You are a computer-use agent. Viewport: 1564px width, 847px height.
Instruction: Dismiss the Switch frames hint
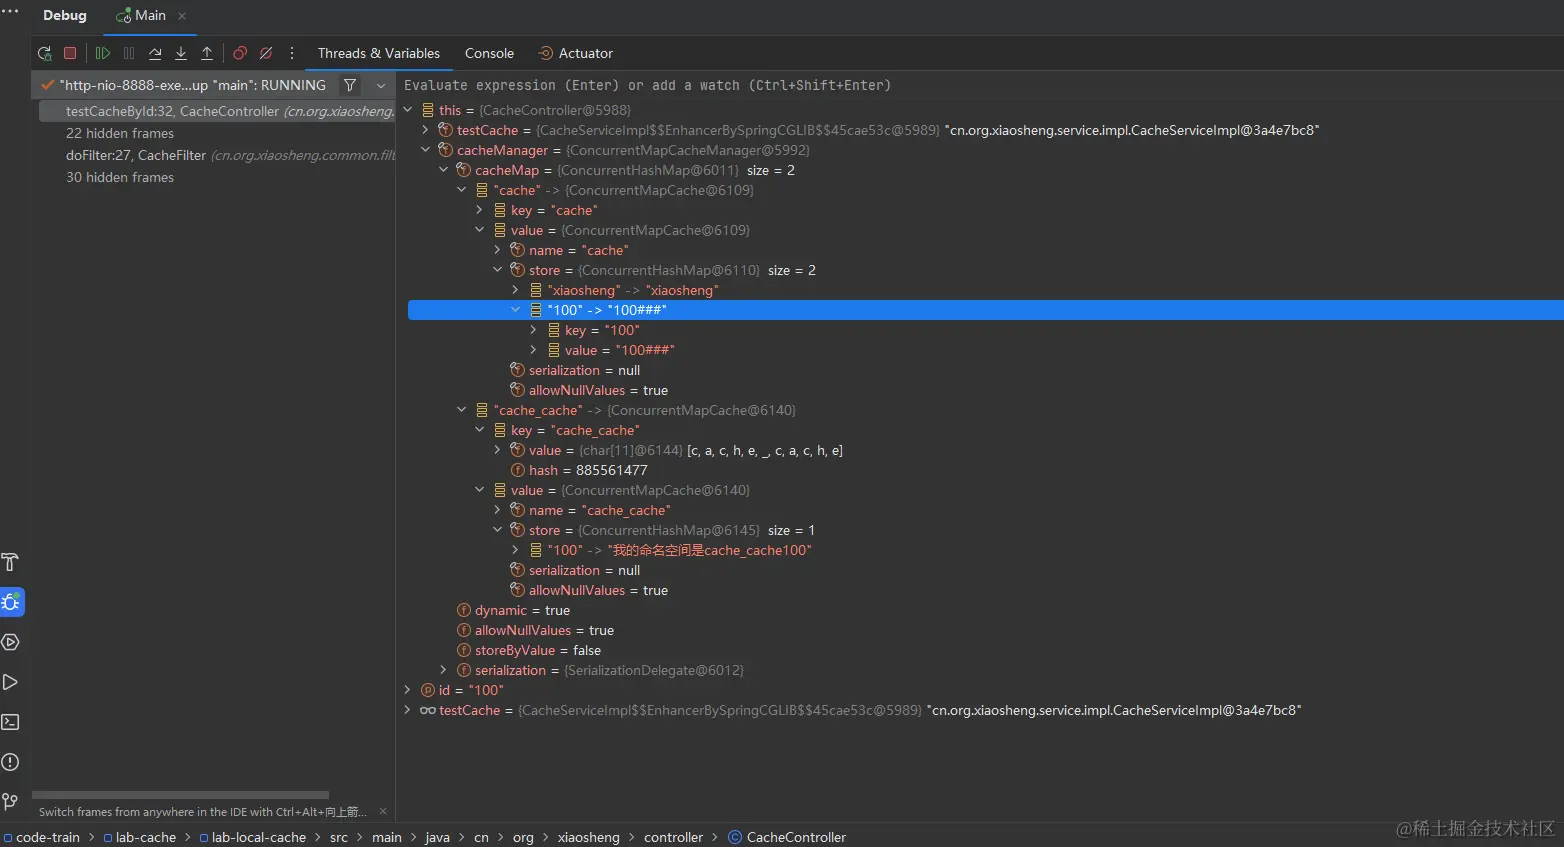pos(383,811)
